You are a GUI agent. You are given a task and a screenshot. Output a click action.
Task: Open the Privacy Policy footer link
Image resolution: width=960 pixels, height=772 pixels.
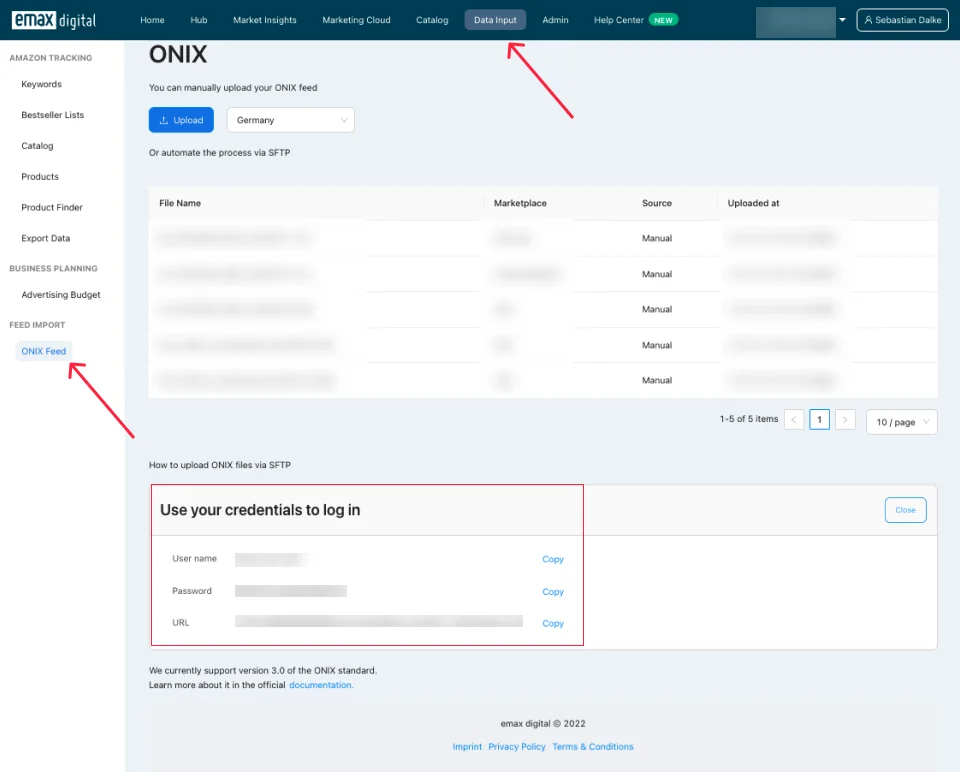point(517,747)
